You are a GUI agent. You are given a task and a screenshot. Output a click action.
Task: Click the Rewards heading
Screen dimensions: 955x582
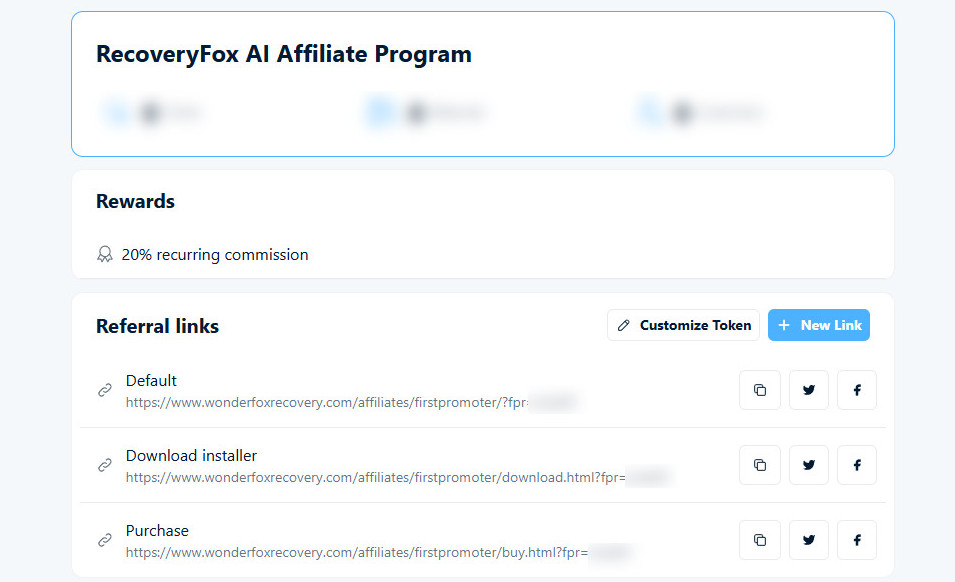(x=135, y=202)
